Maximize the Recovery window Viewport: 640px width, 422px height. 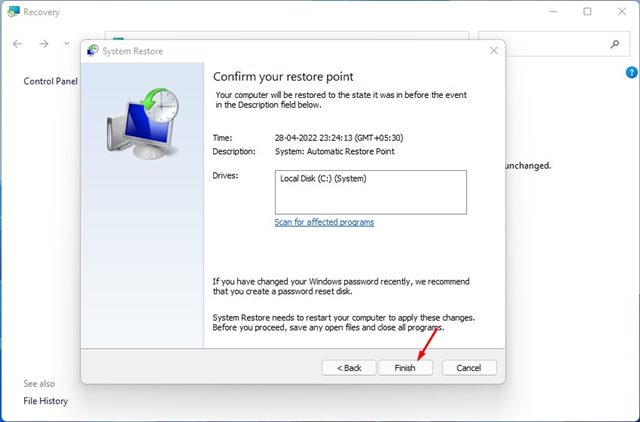tap(587, 12)
